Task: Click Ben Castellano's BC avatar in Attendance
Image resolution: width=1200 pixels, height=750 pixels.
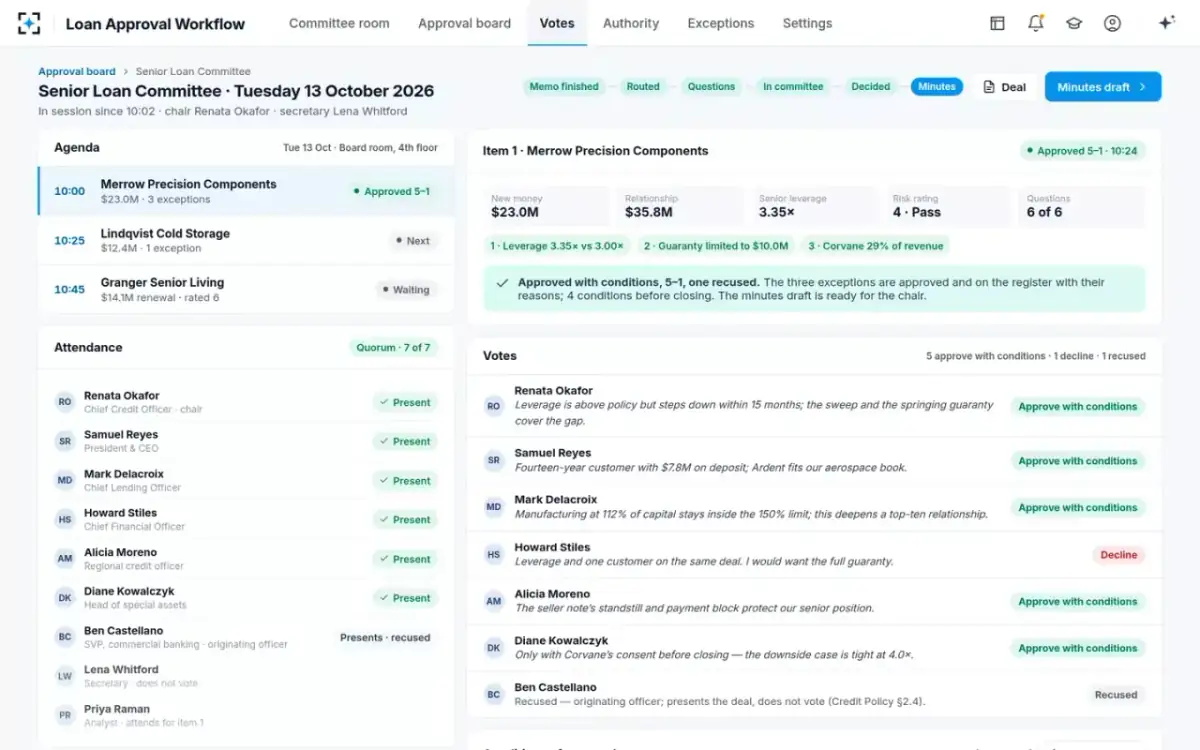Action: (x=65, y=637)
